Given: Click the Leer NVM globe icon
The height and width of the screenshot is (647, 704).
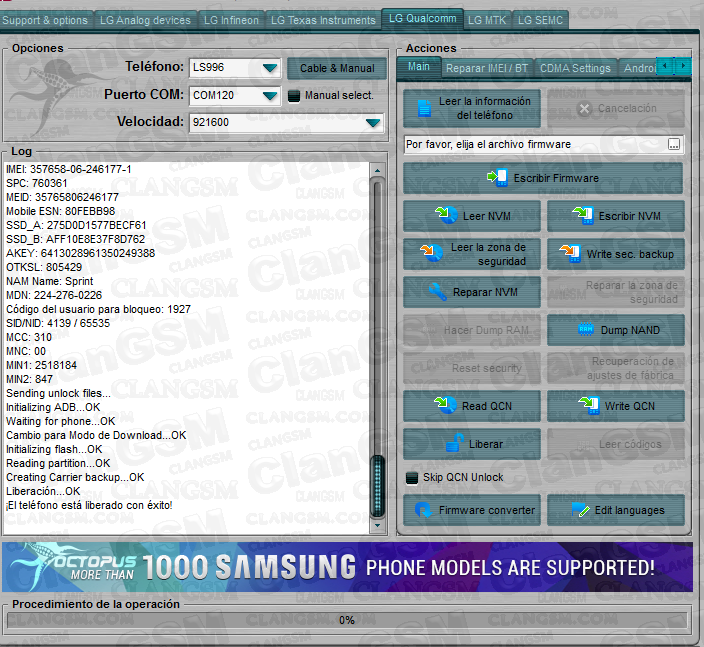Looking at the screenshot, I should [446, 216].
